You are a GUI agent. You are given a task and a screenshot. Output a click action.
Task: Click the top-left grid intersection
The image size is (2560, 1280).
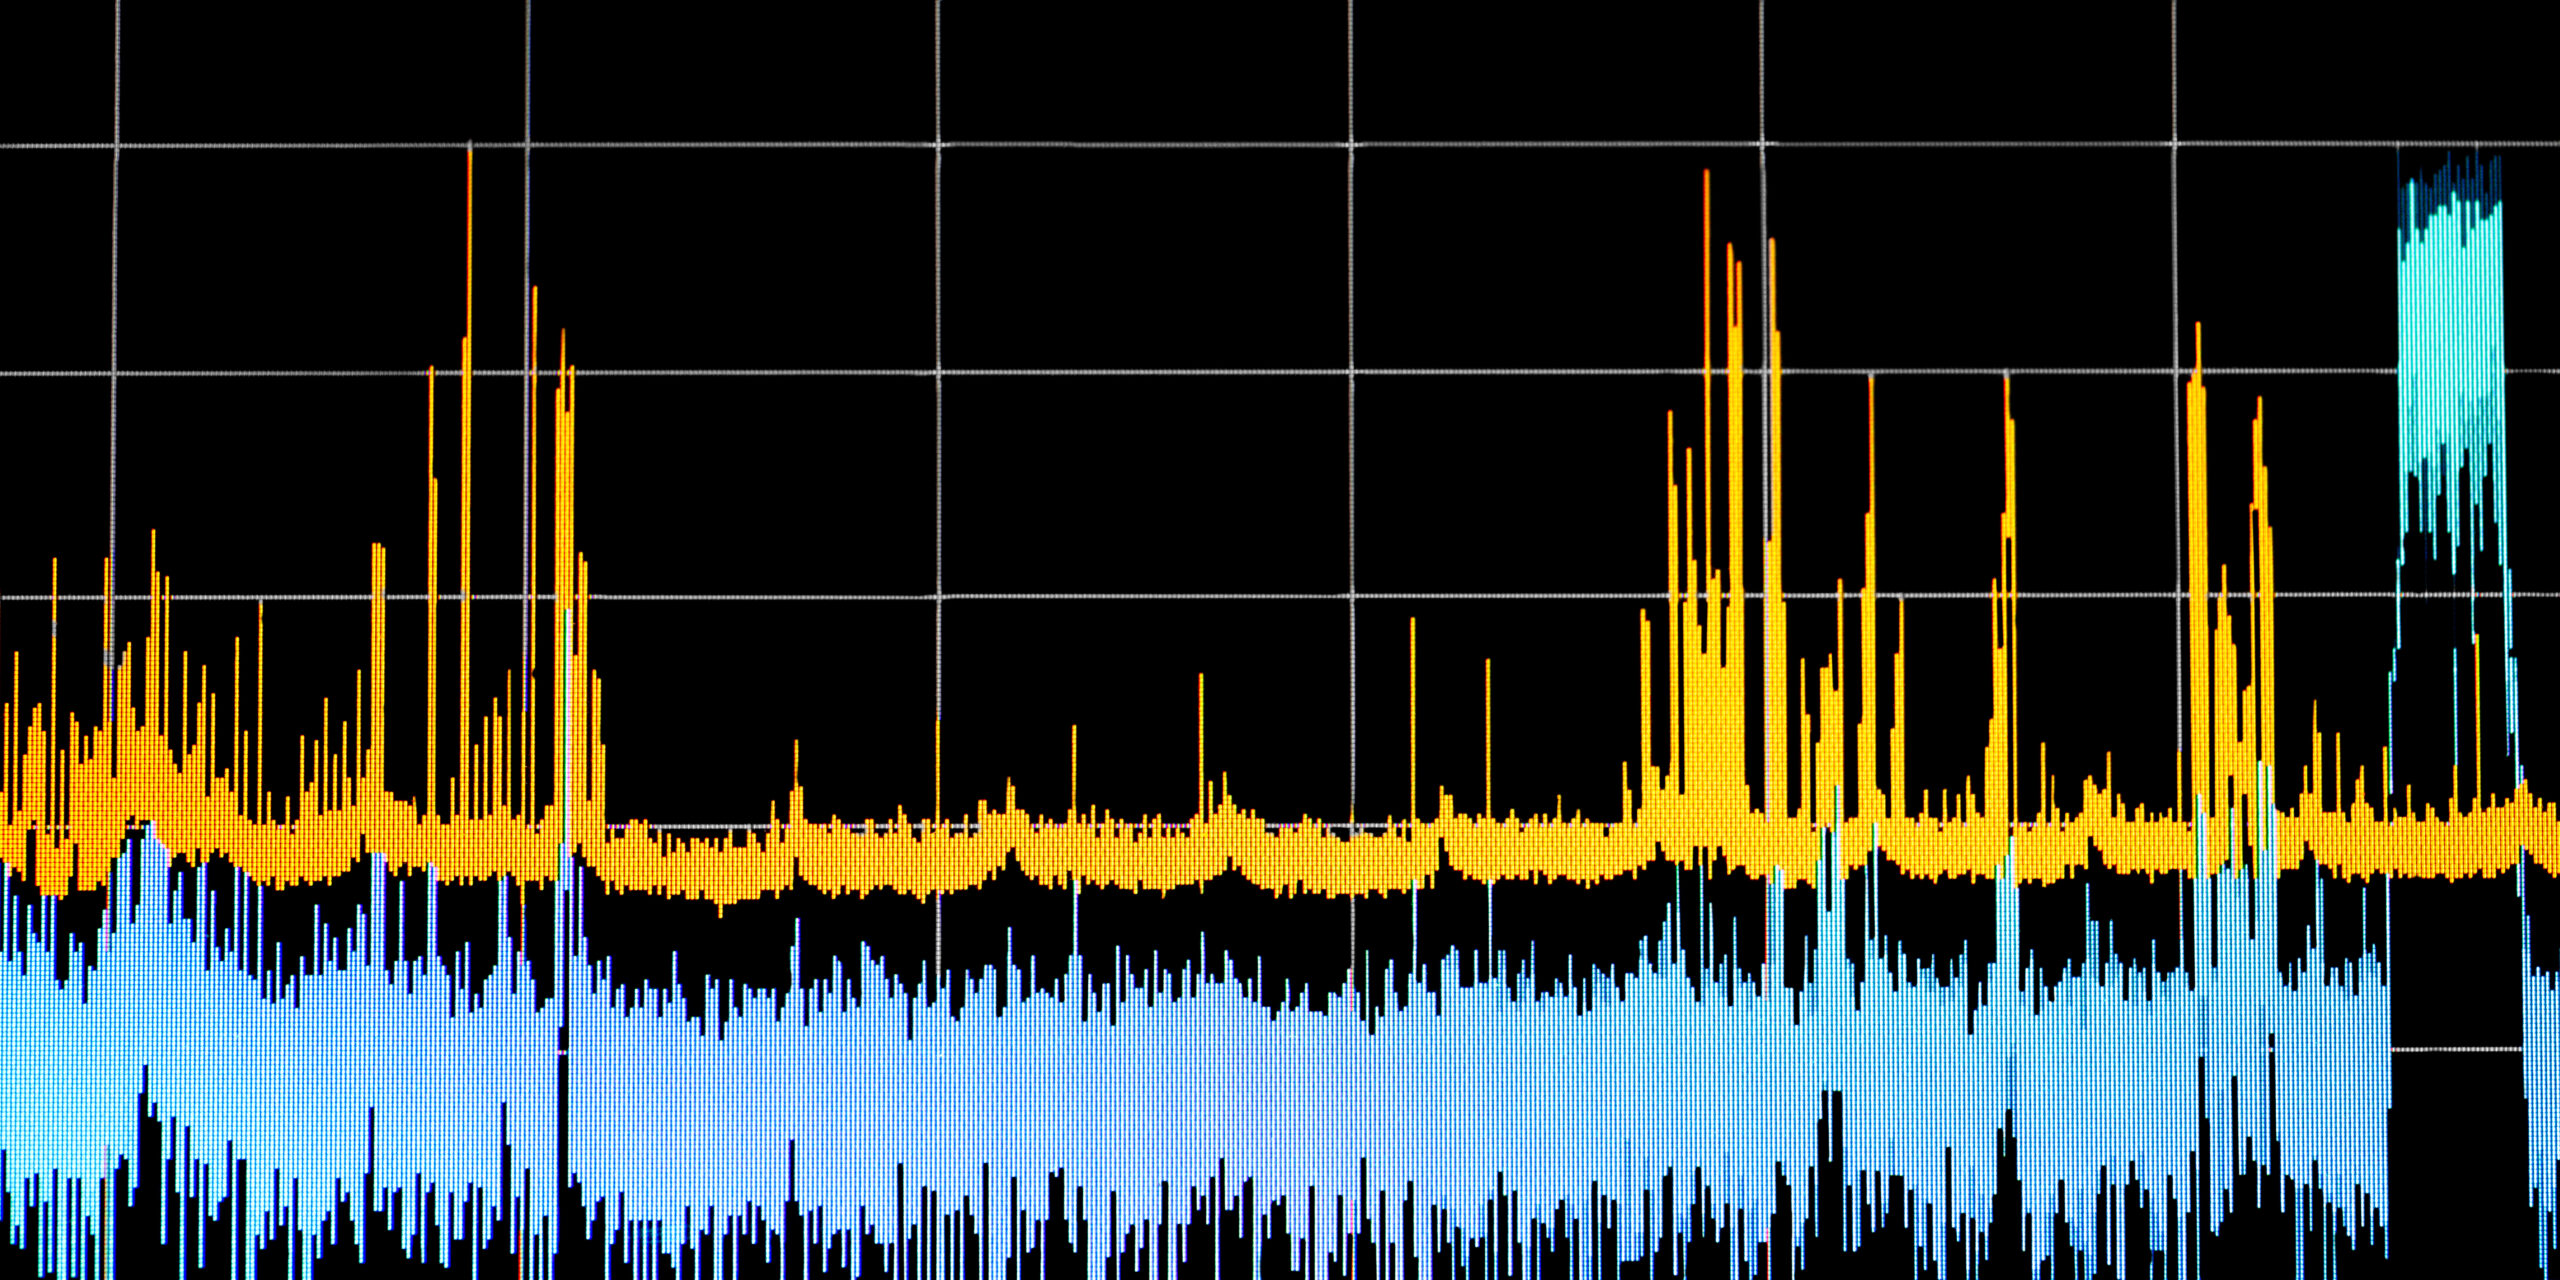[116, 146]
